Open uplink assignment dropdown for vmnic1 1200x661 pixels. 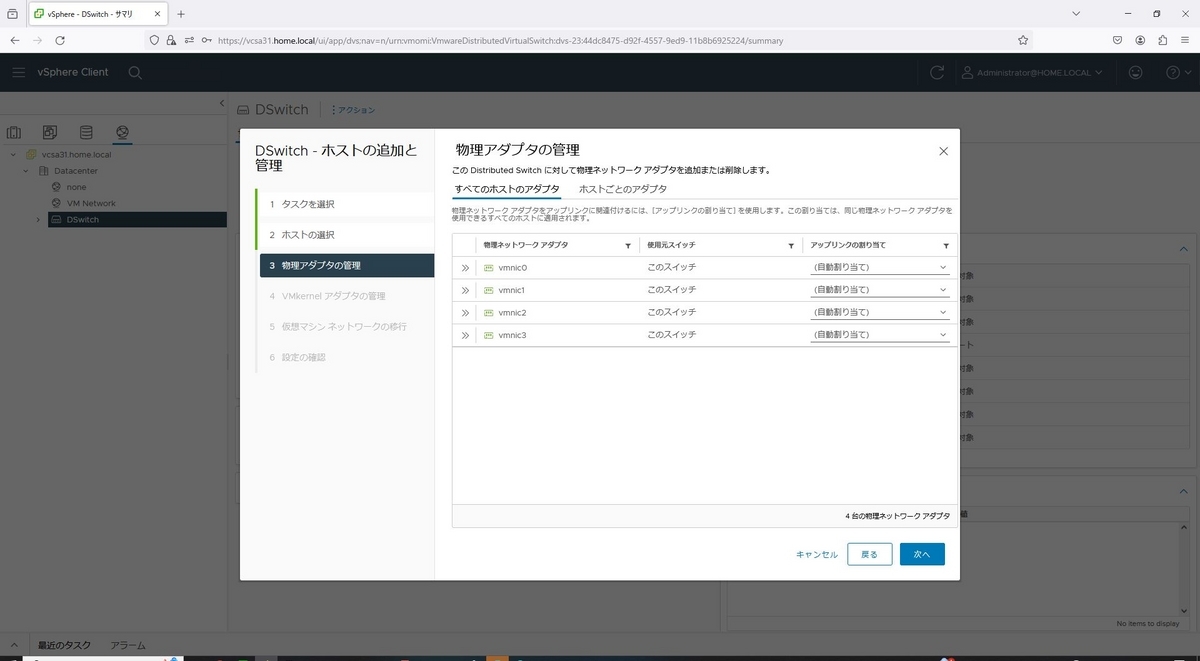pos(880,290)
